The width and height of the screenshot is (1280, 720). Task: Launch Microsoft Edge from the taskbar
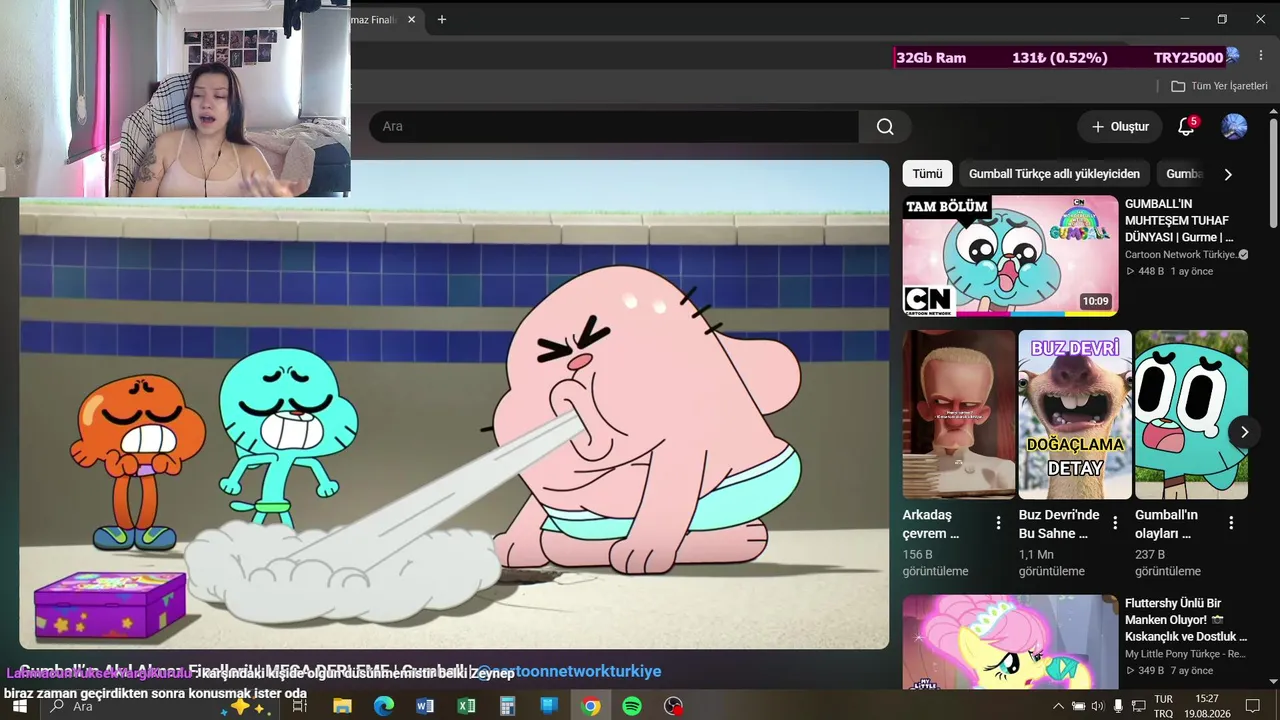click(x=384, y=706)
